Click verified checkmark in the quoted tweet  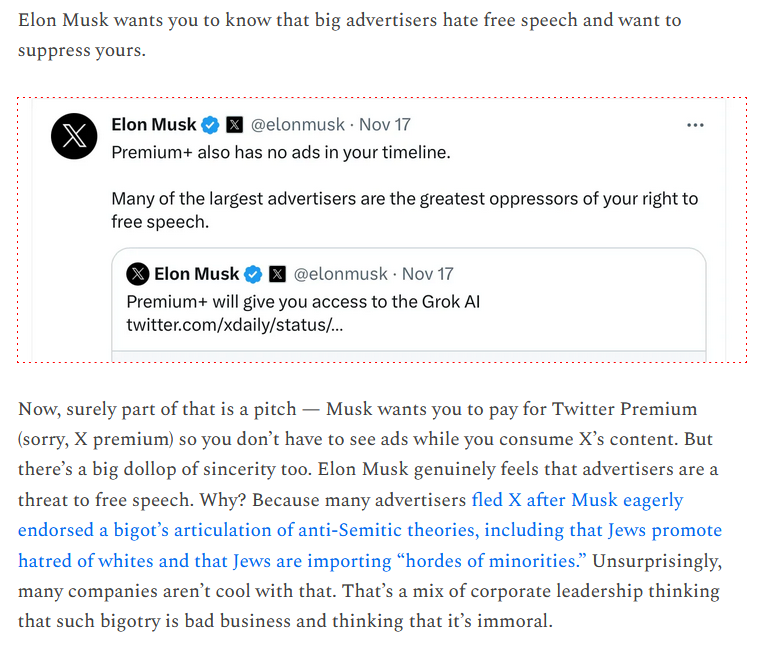254,274
